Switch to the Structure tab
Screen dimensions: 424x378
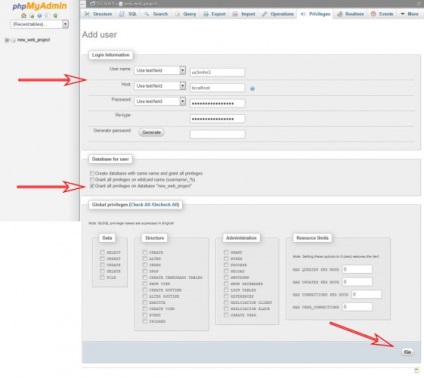click(x=98, y=14)
